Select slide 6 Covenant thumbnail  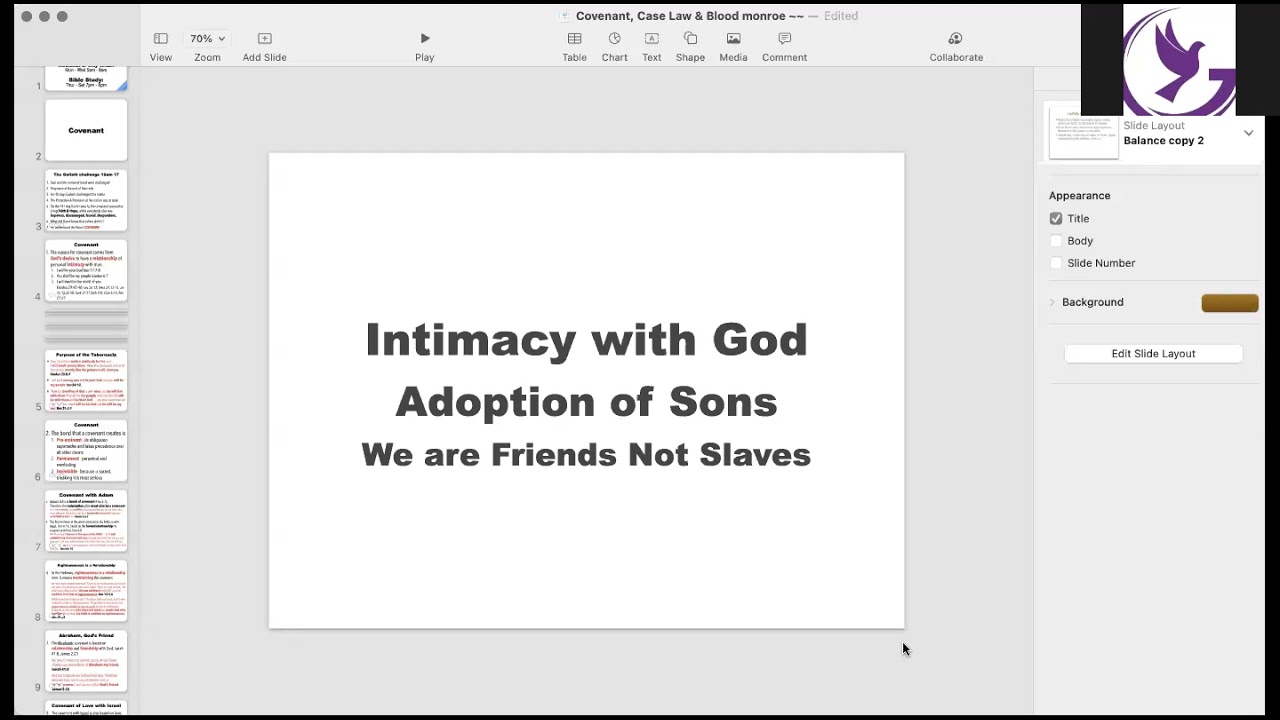coord(86,450)
